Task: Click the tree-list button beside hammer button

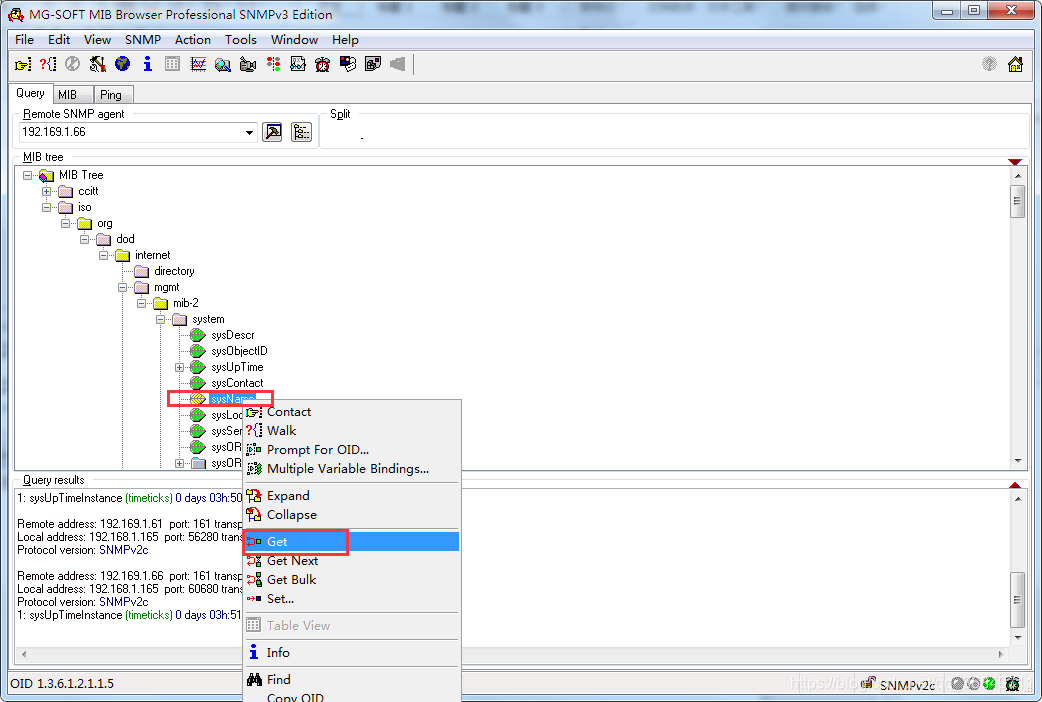Action: pyautogui.click(x=302, y=132)
